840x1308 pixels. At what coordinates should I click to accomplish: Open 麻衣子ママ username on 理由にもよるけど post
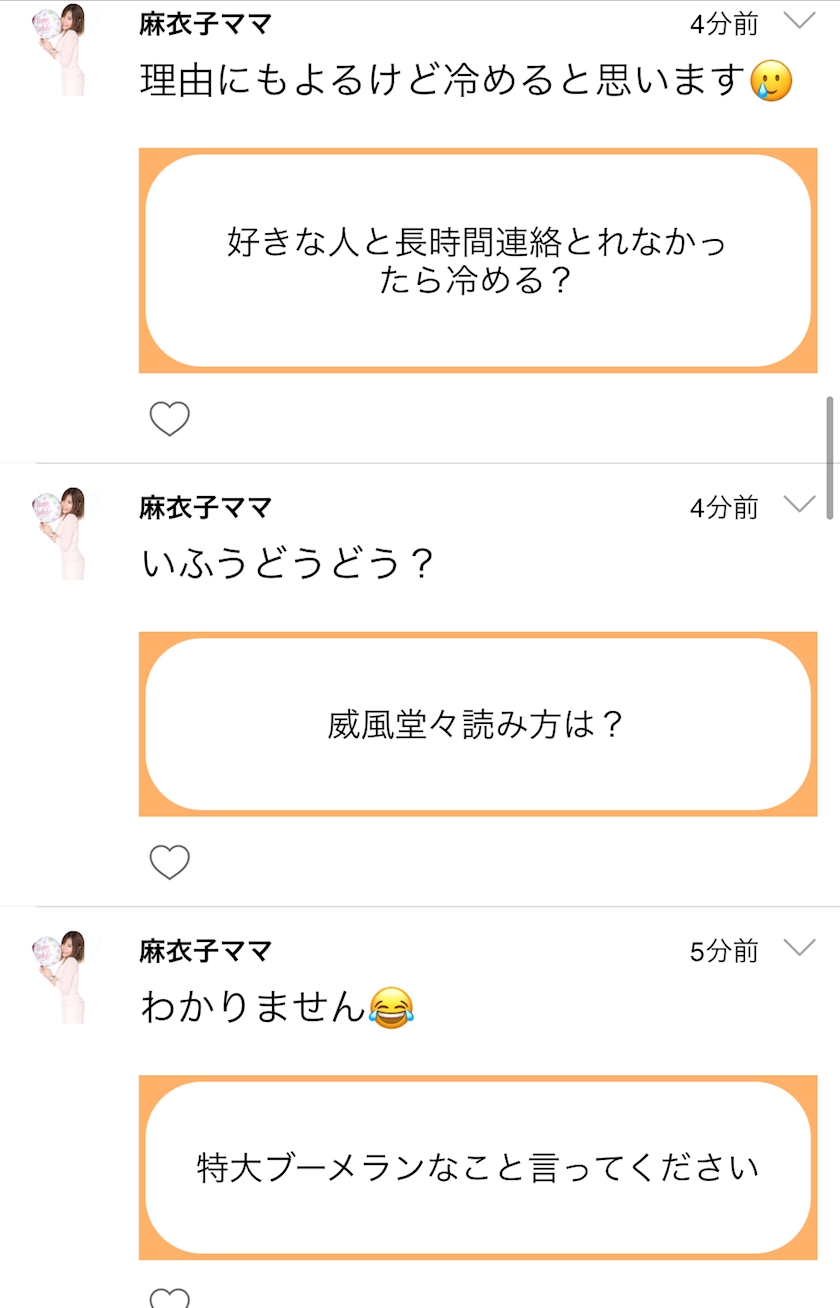click(x=205, y=24)
